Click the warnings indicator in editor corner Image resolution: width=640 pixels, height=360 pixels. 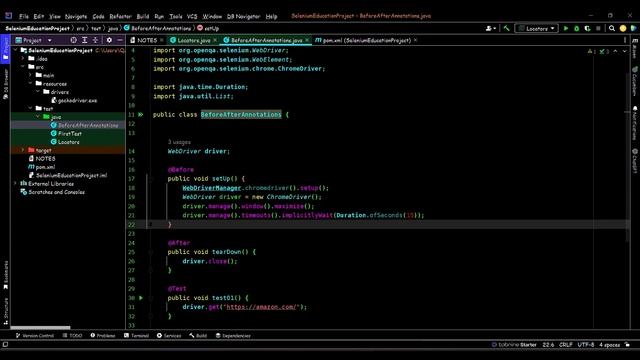pyautogui.click(x=591, y=51)
